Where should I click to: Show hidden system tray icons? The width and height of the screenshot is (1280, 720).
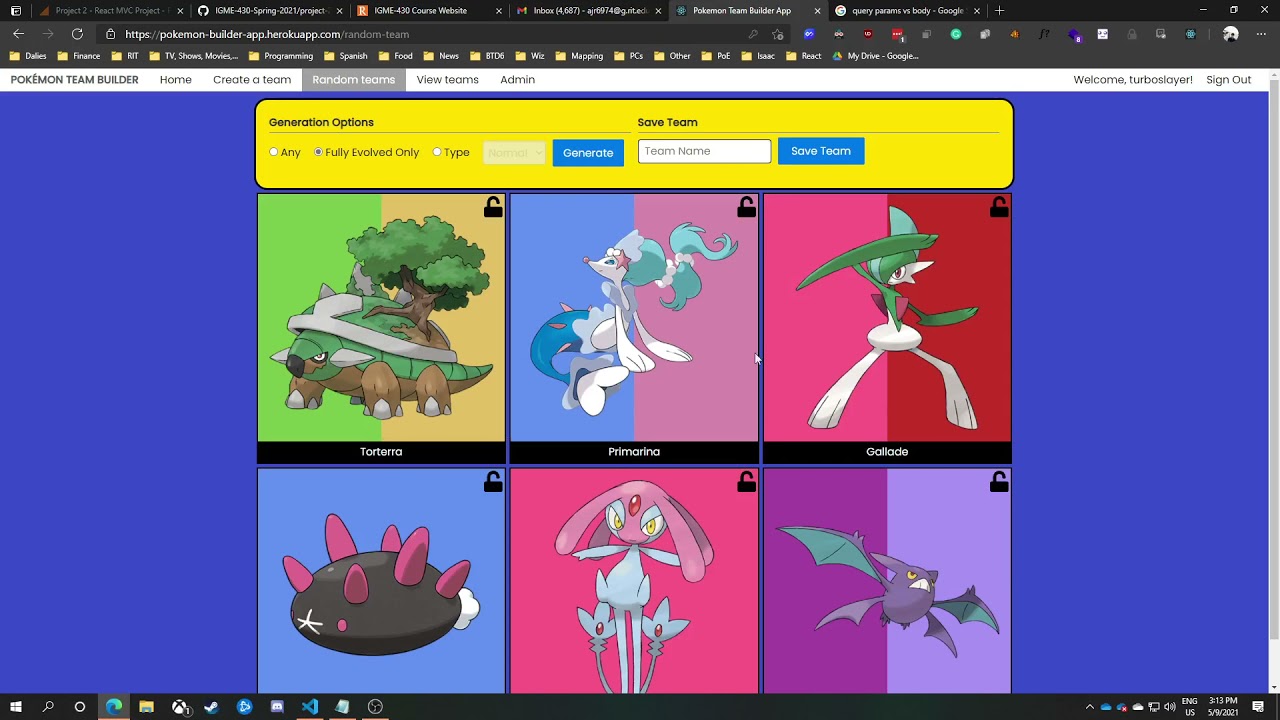tap(1090, 707)
